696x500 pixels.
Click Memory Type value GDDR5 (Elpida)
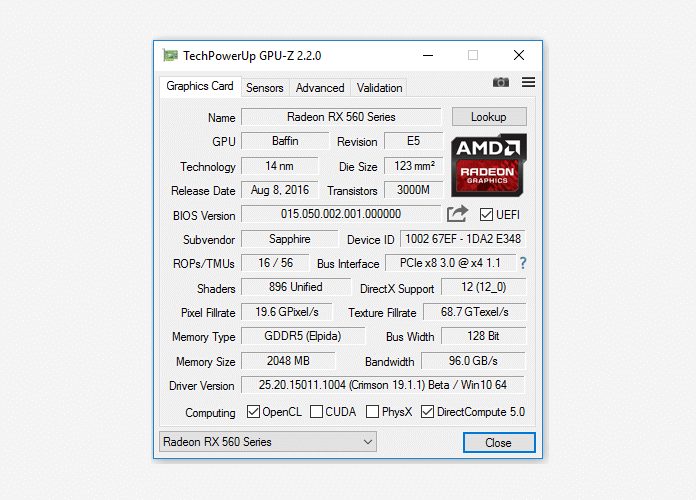click(303, 336)
